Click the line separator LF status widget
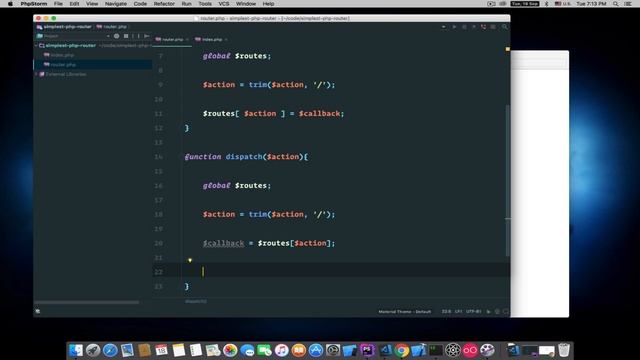 coord(458,311)
